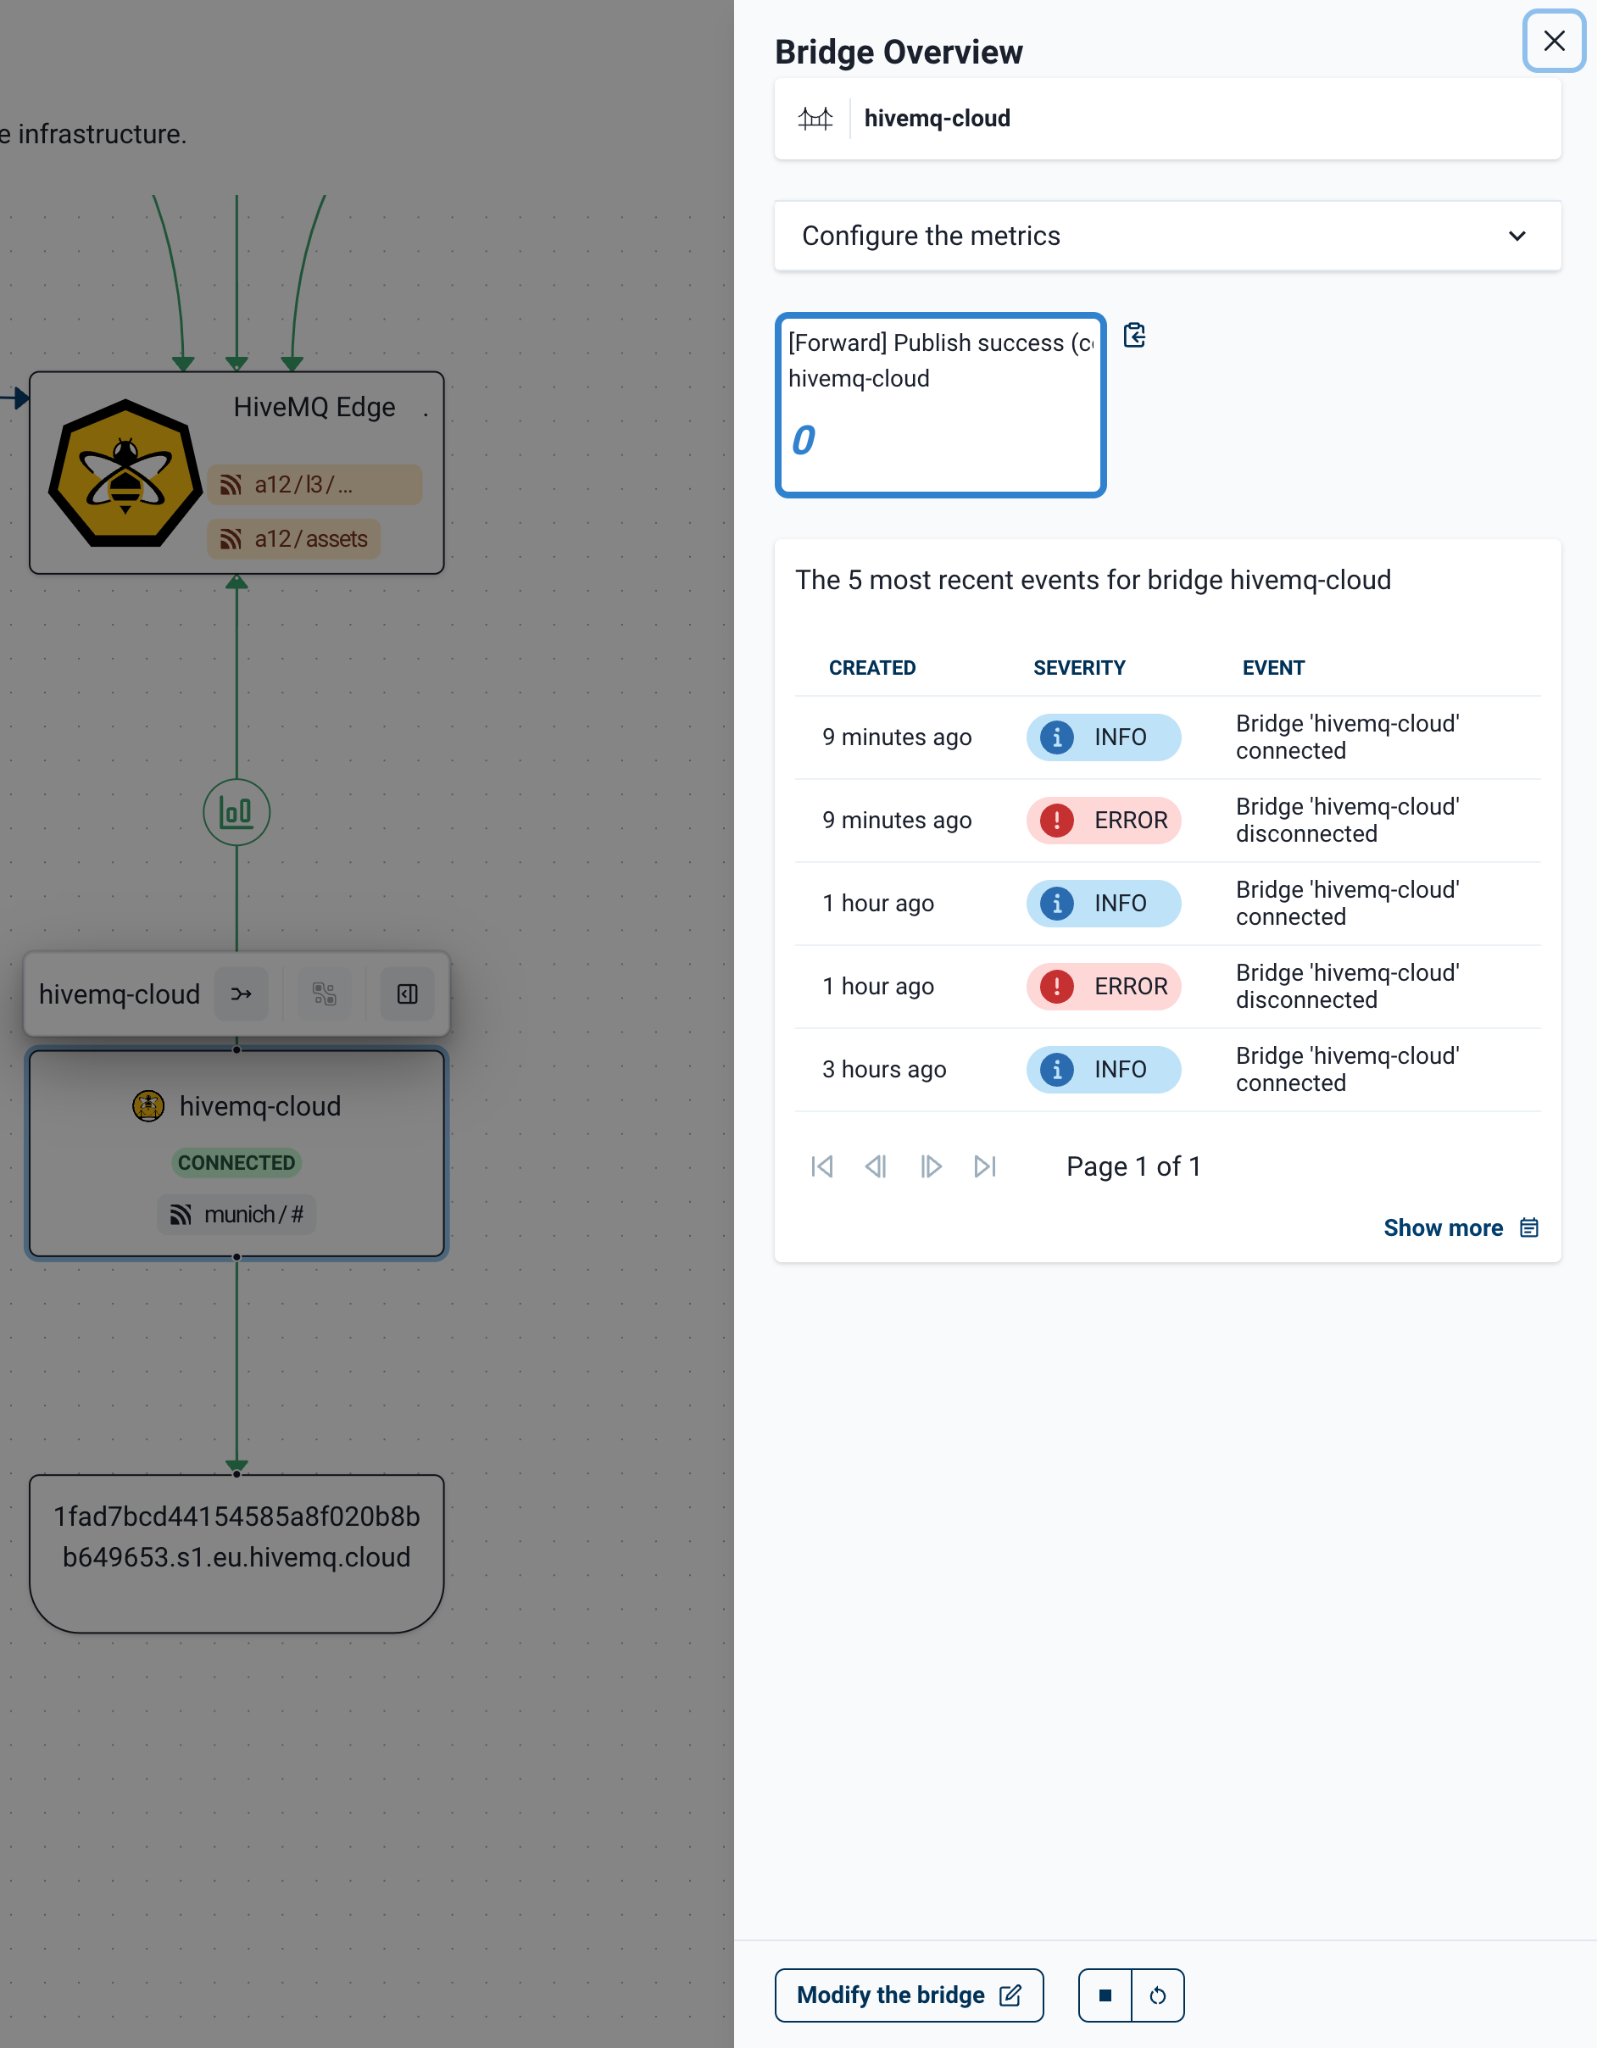This screenshot has height=2048, width=1597.
Task: Click events table title for bridge hivemq-cloud
Action: click(x=1093, y=580)
